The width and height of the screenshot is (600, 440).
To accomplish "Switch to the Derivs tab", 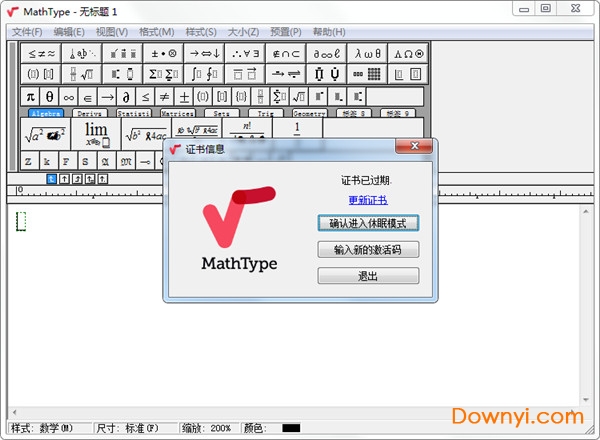I will pos(90,113).
